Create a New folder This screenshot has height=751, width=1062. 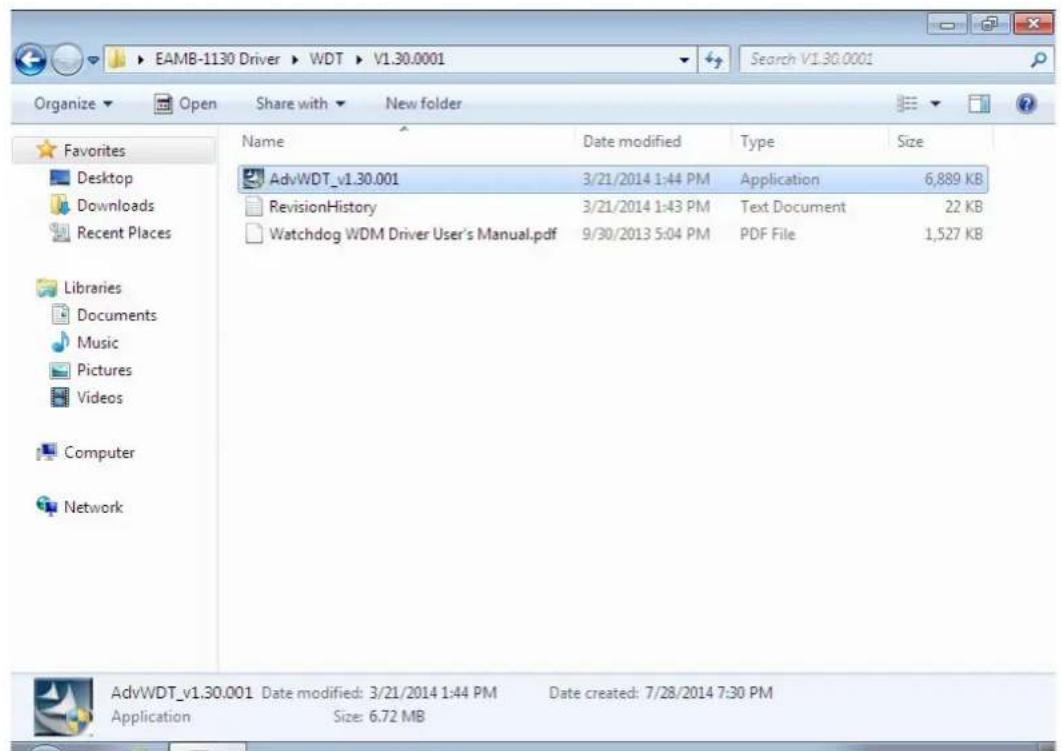click(x=423, y=104)
